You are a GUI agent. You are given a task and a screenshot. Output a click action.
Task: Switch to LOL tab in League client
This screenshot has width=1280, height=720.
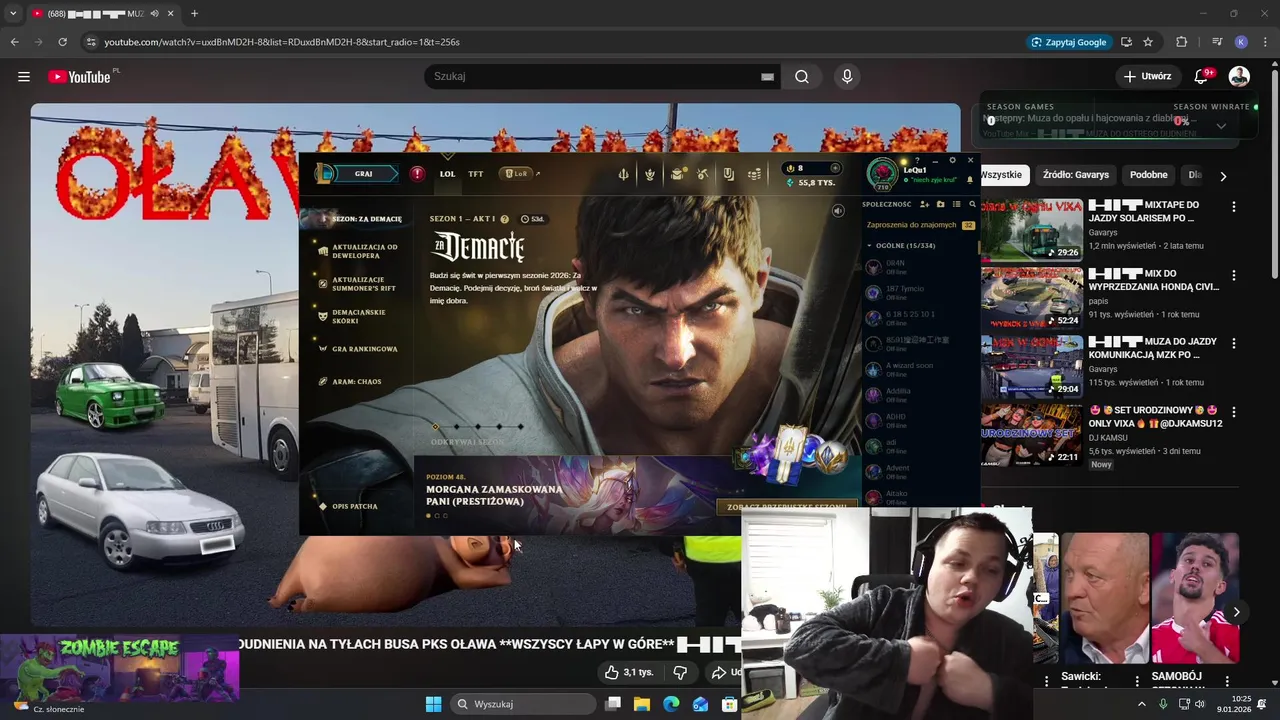(447, 174)
